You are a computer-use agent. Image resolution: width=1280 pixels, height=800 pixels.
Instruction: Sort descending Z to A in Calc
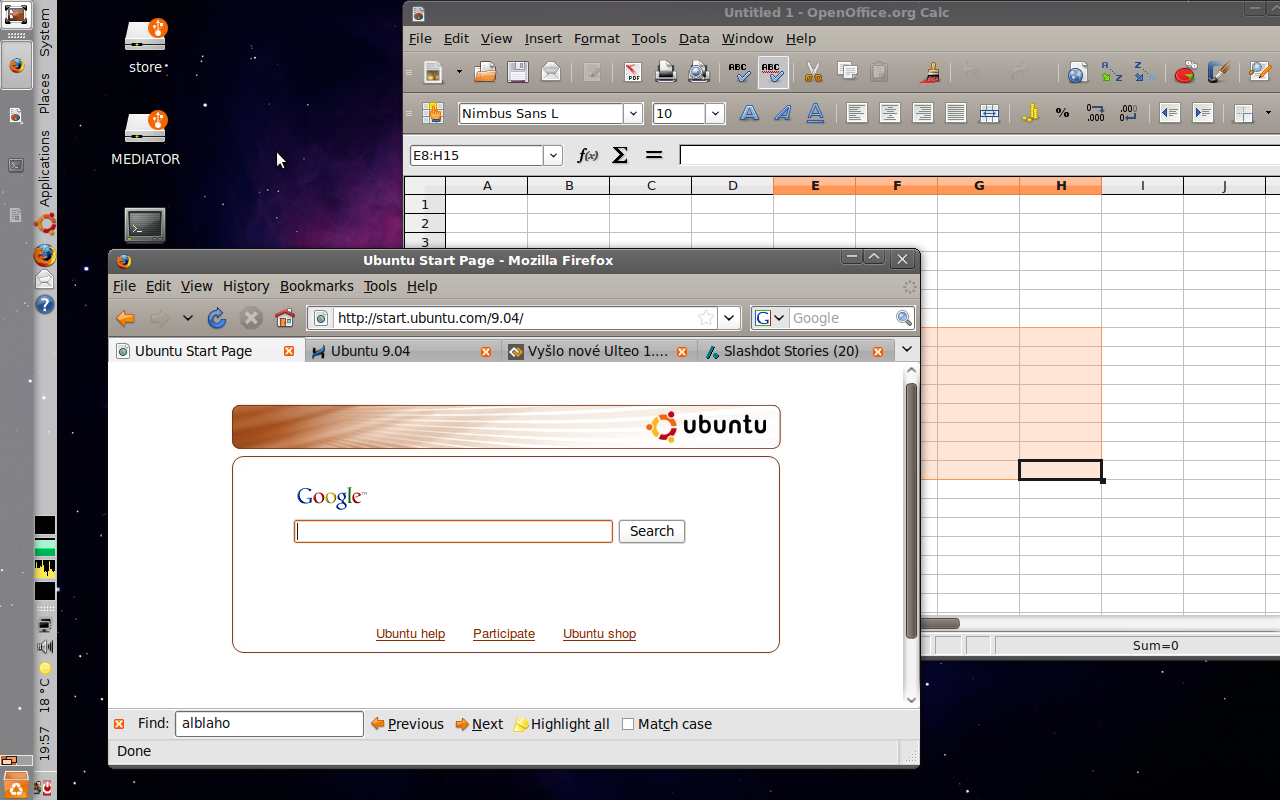coord(1144,72)
